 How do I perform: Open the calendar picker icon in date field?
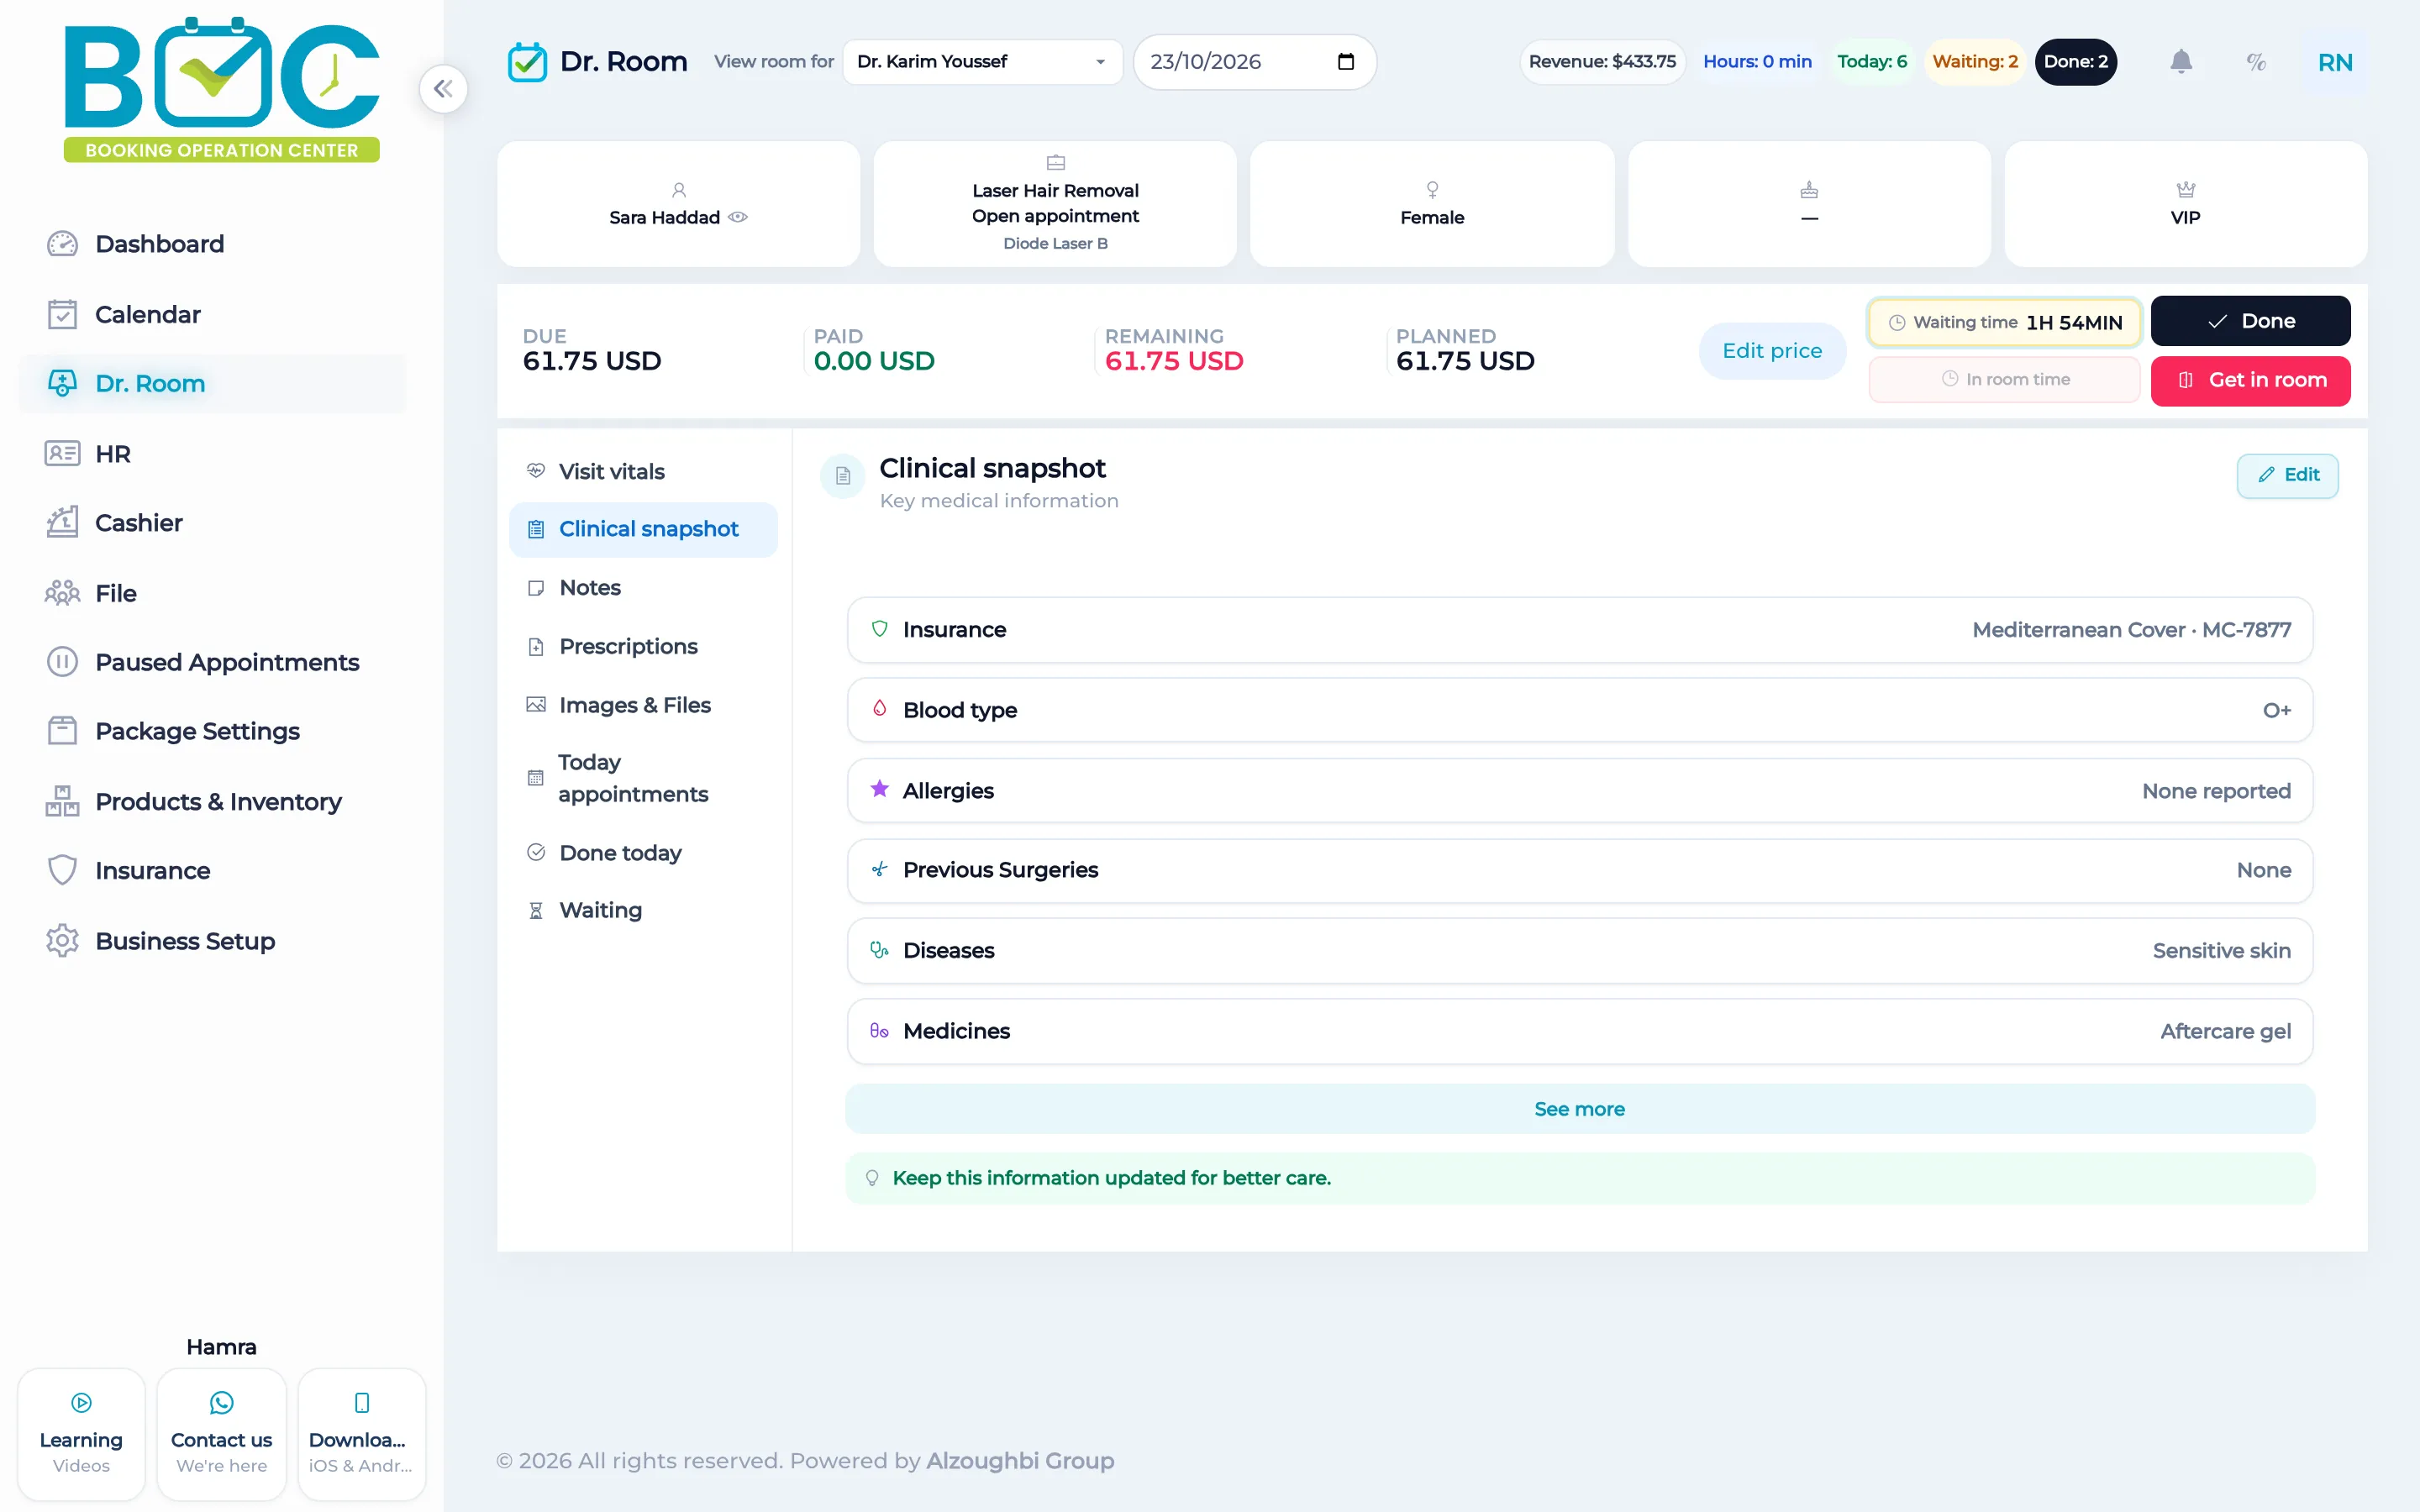click(x=1346, y=62)
